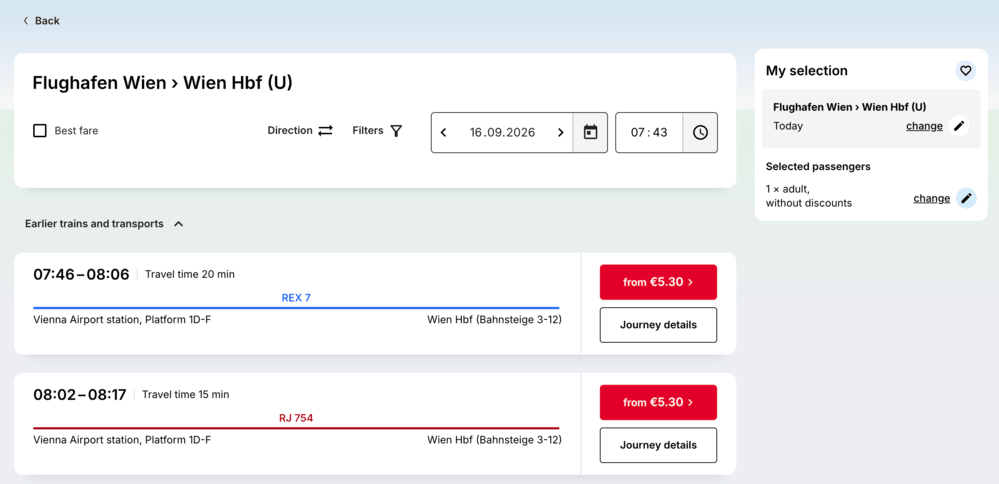Image resolution: width=999 pixels, height=484 pixels.
Task: Go to next day arrow
Action: 561,132
